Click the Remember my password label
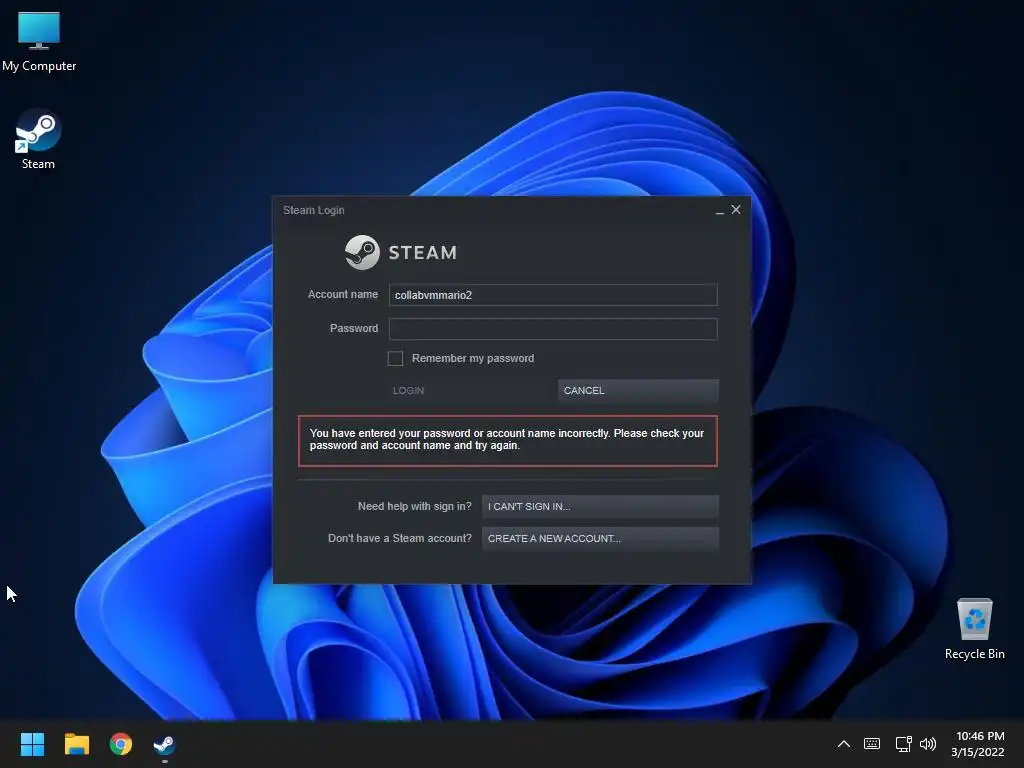 pyautogui.click(x=473, y=359)
